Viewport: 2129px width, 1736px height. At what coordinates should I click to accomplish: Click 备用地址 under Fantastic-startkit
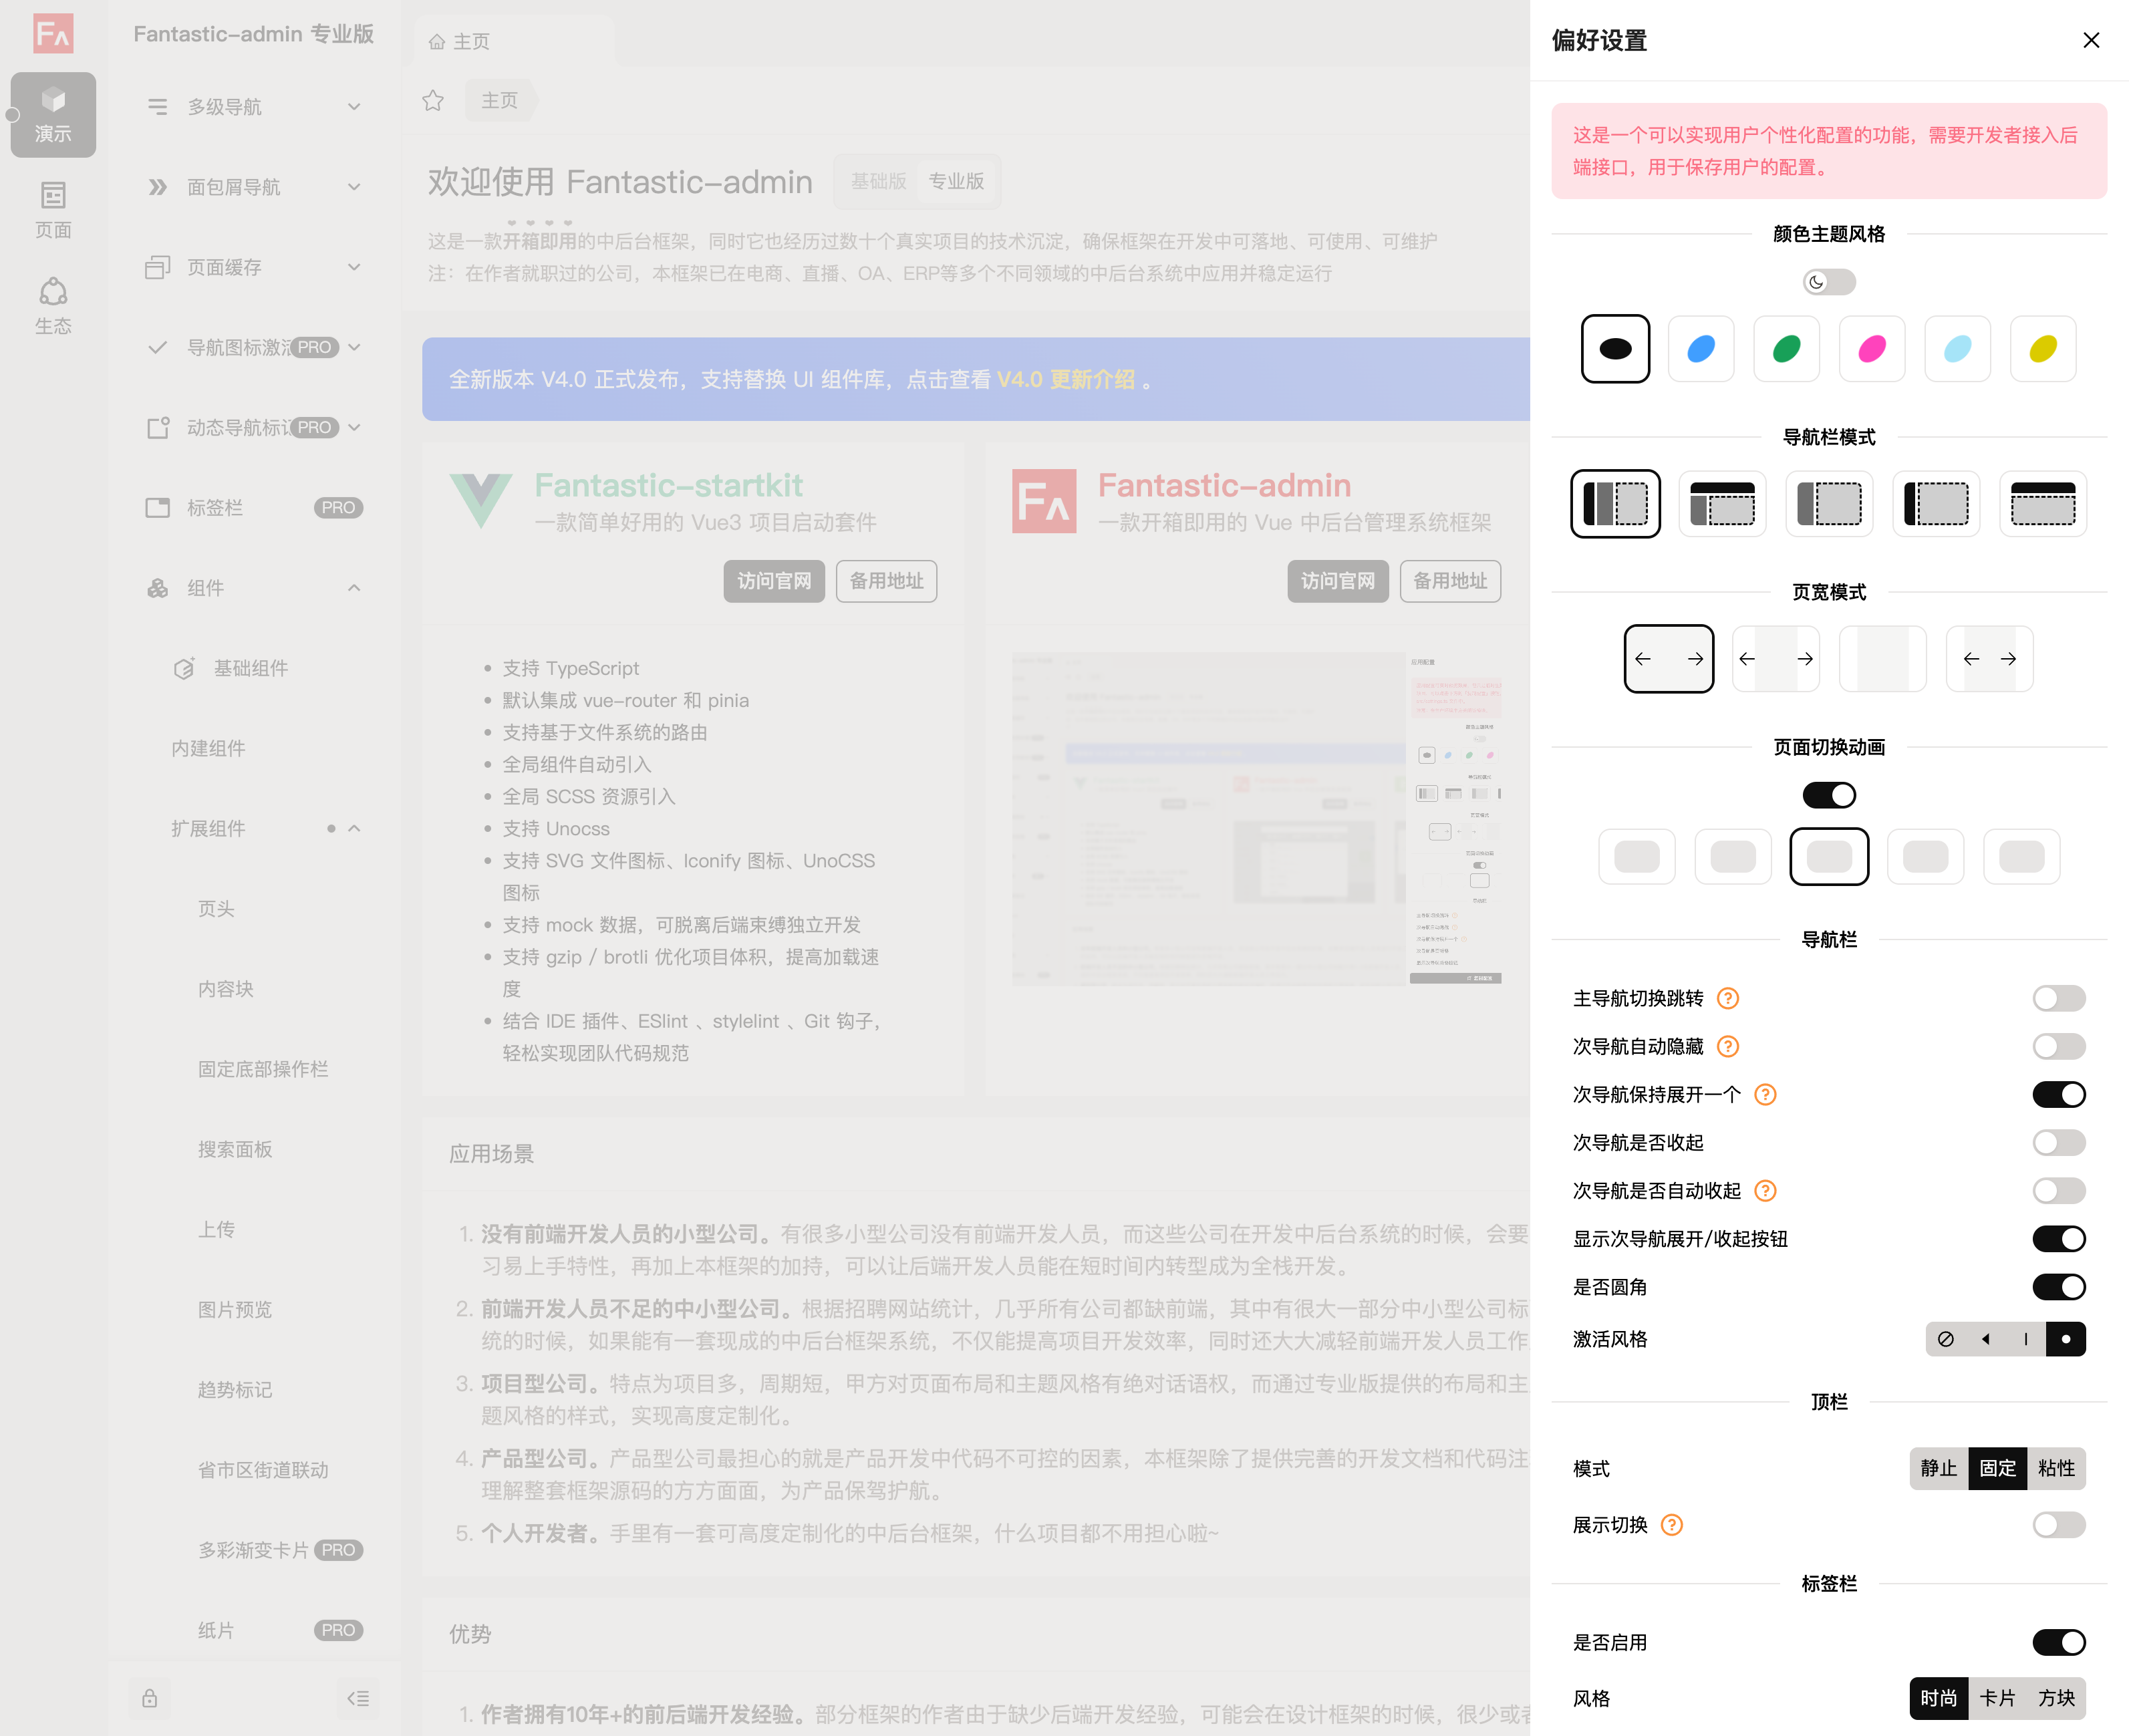[886, 581]
